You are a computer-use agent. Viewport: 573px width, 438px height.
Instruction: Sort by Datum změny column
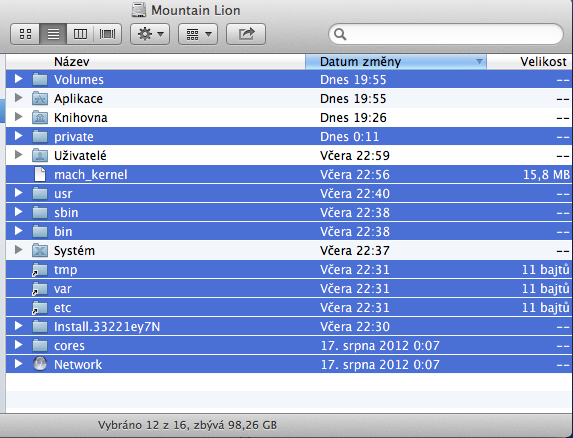pos(396,61)
